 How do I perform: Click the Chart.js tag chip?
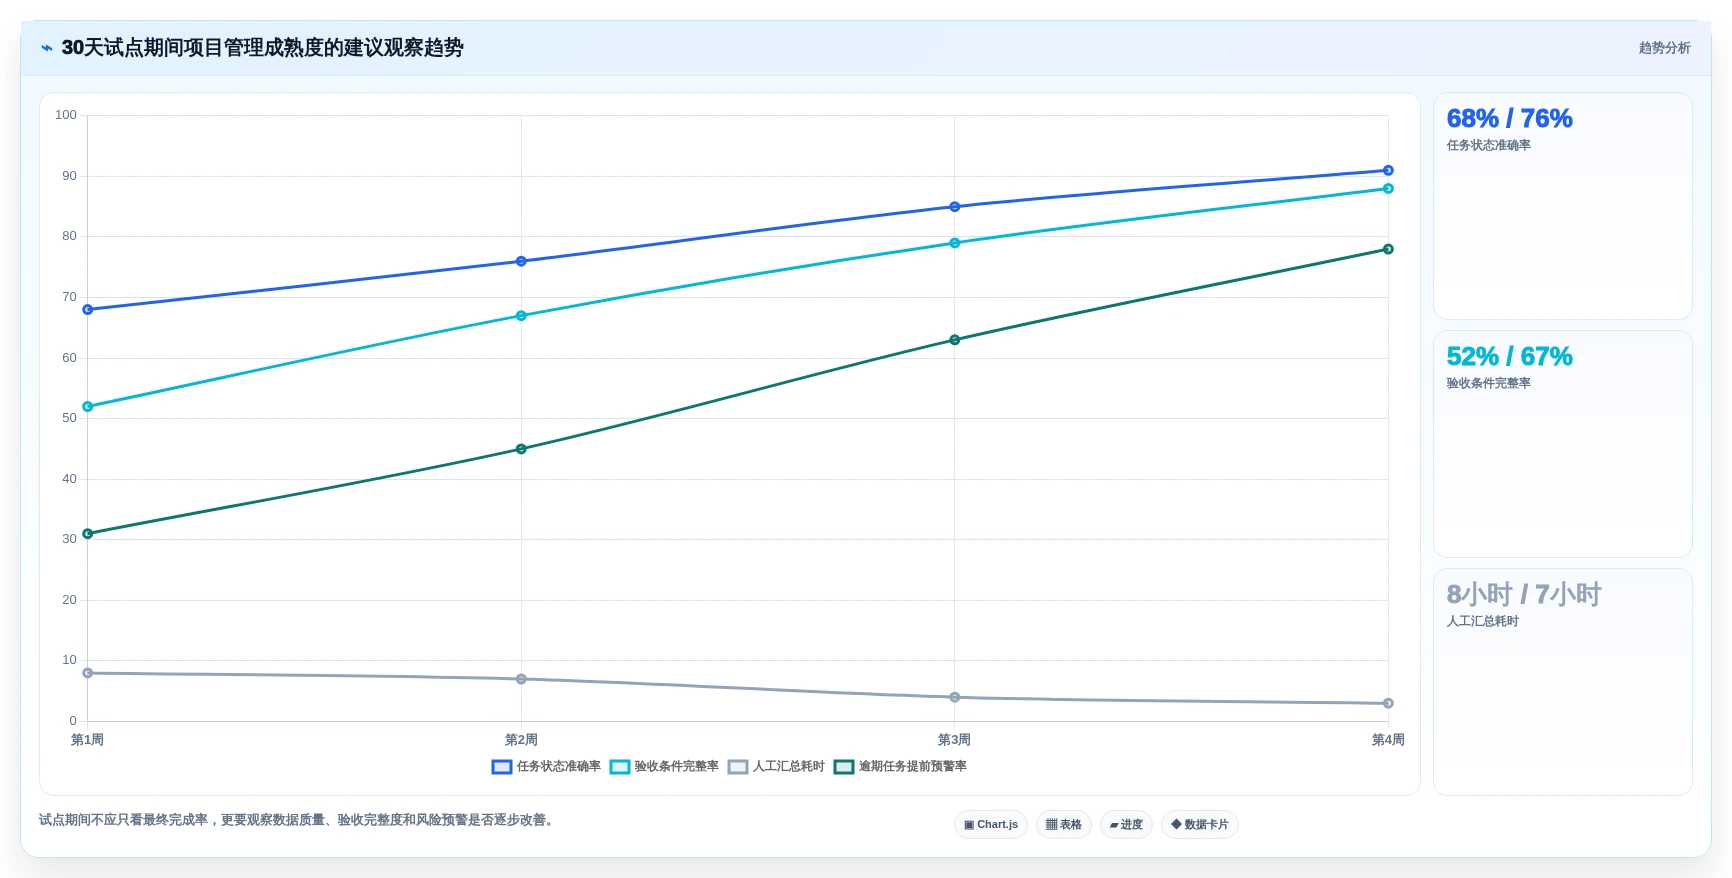[x=991, y=825]
